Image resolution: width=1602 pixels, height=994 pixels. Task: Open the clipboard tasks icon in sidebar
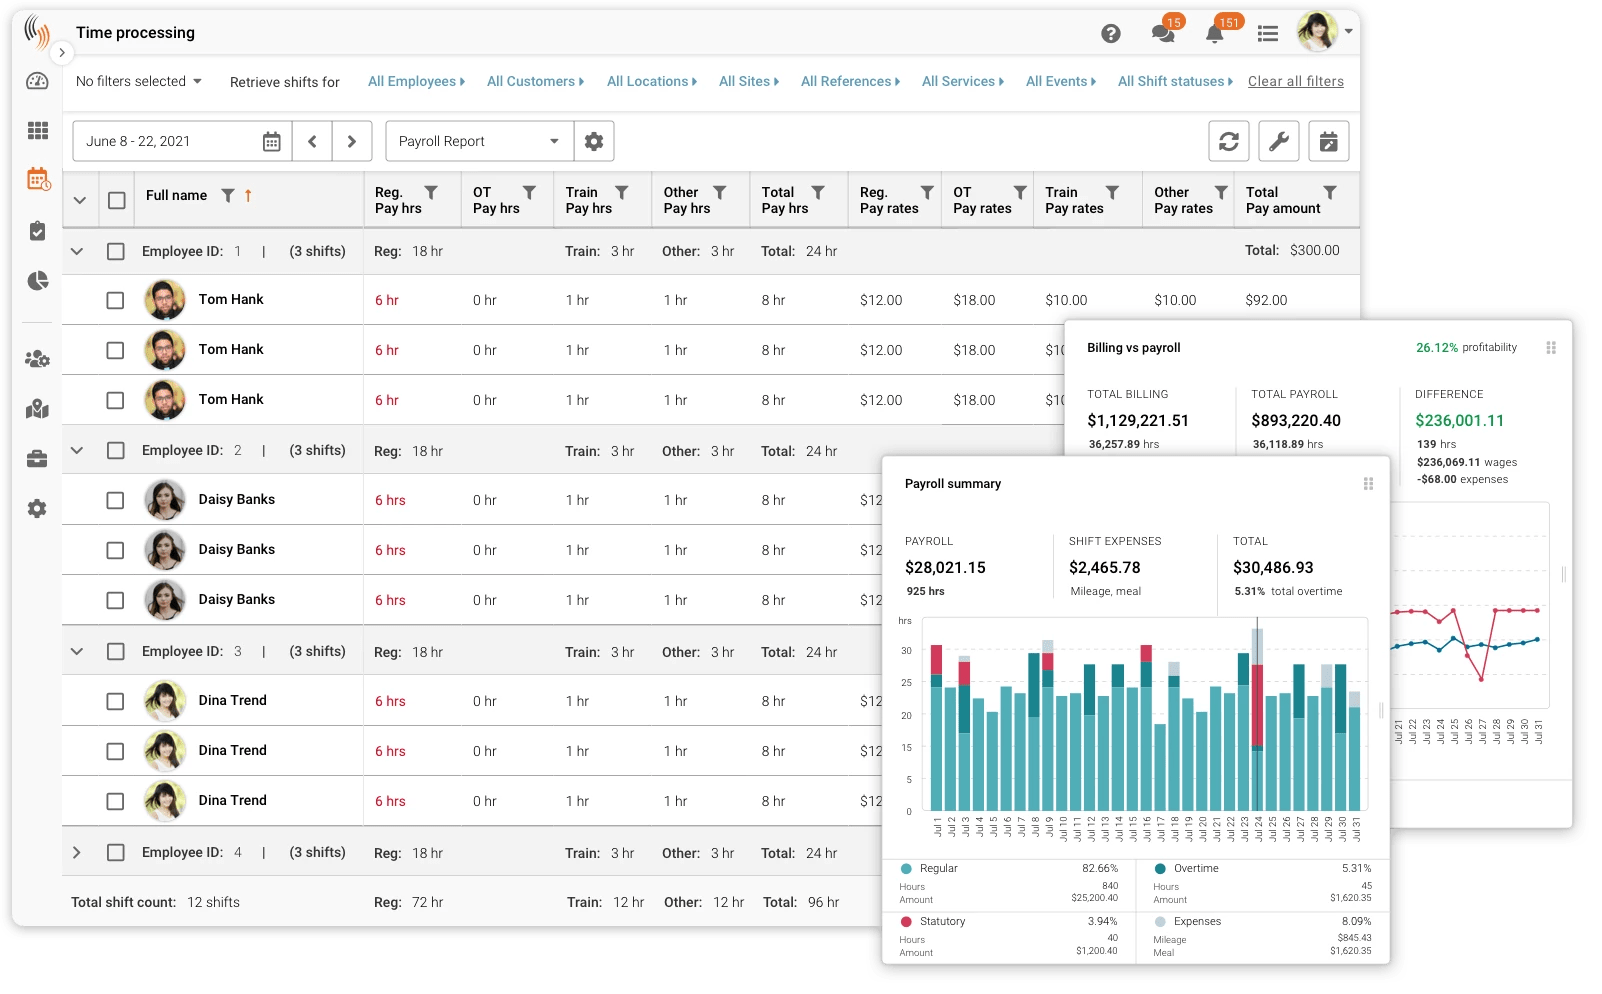pyautogui.click(x=37, y=231)
